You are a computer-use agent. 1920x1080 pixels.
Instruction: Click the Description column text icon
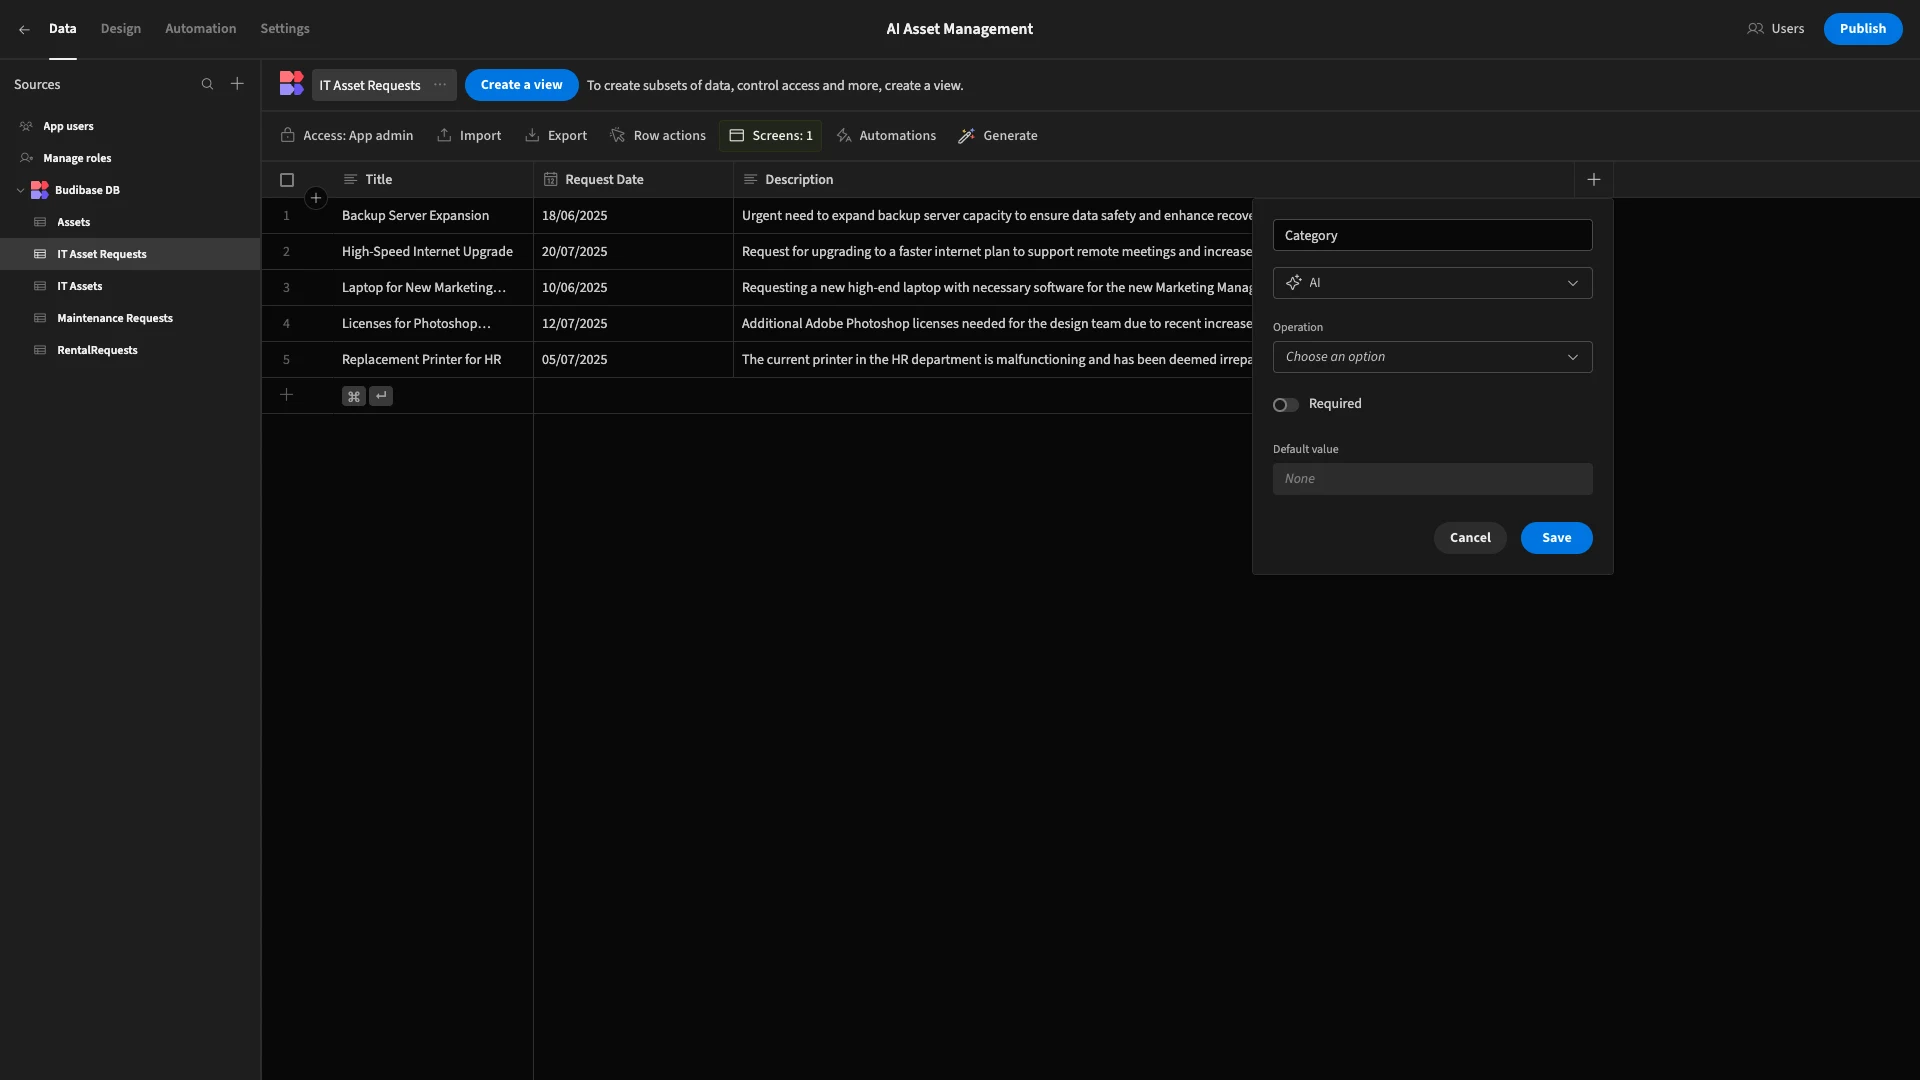(750, 180)
